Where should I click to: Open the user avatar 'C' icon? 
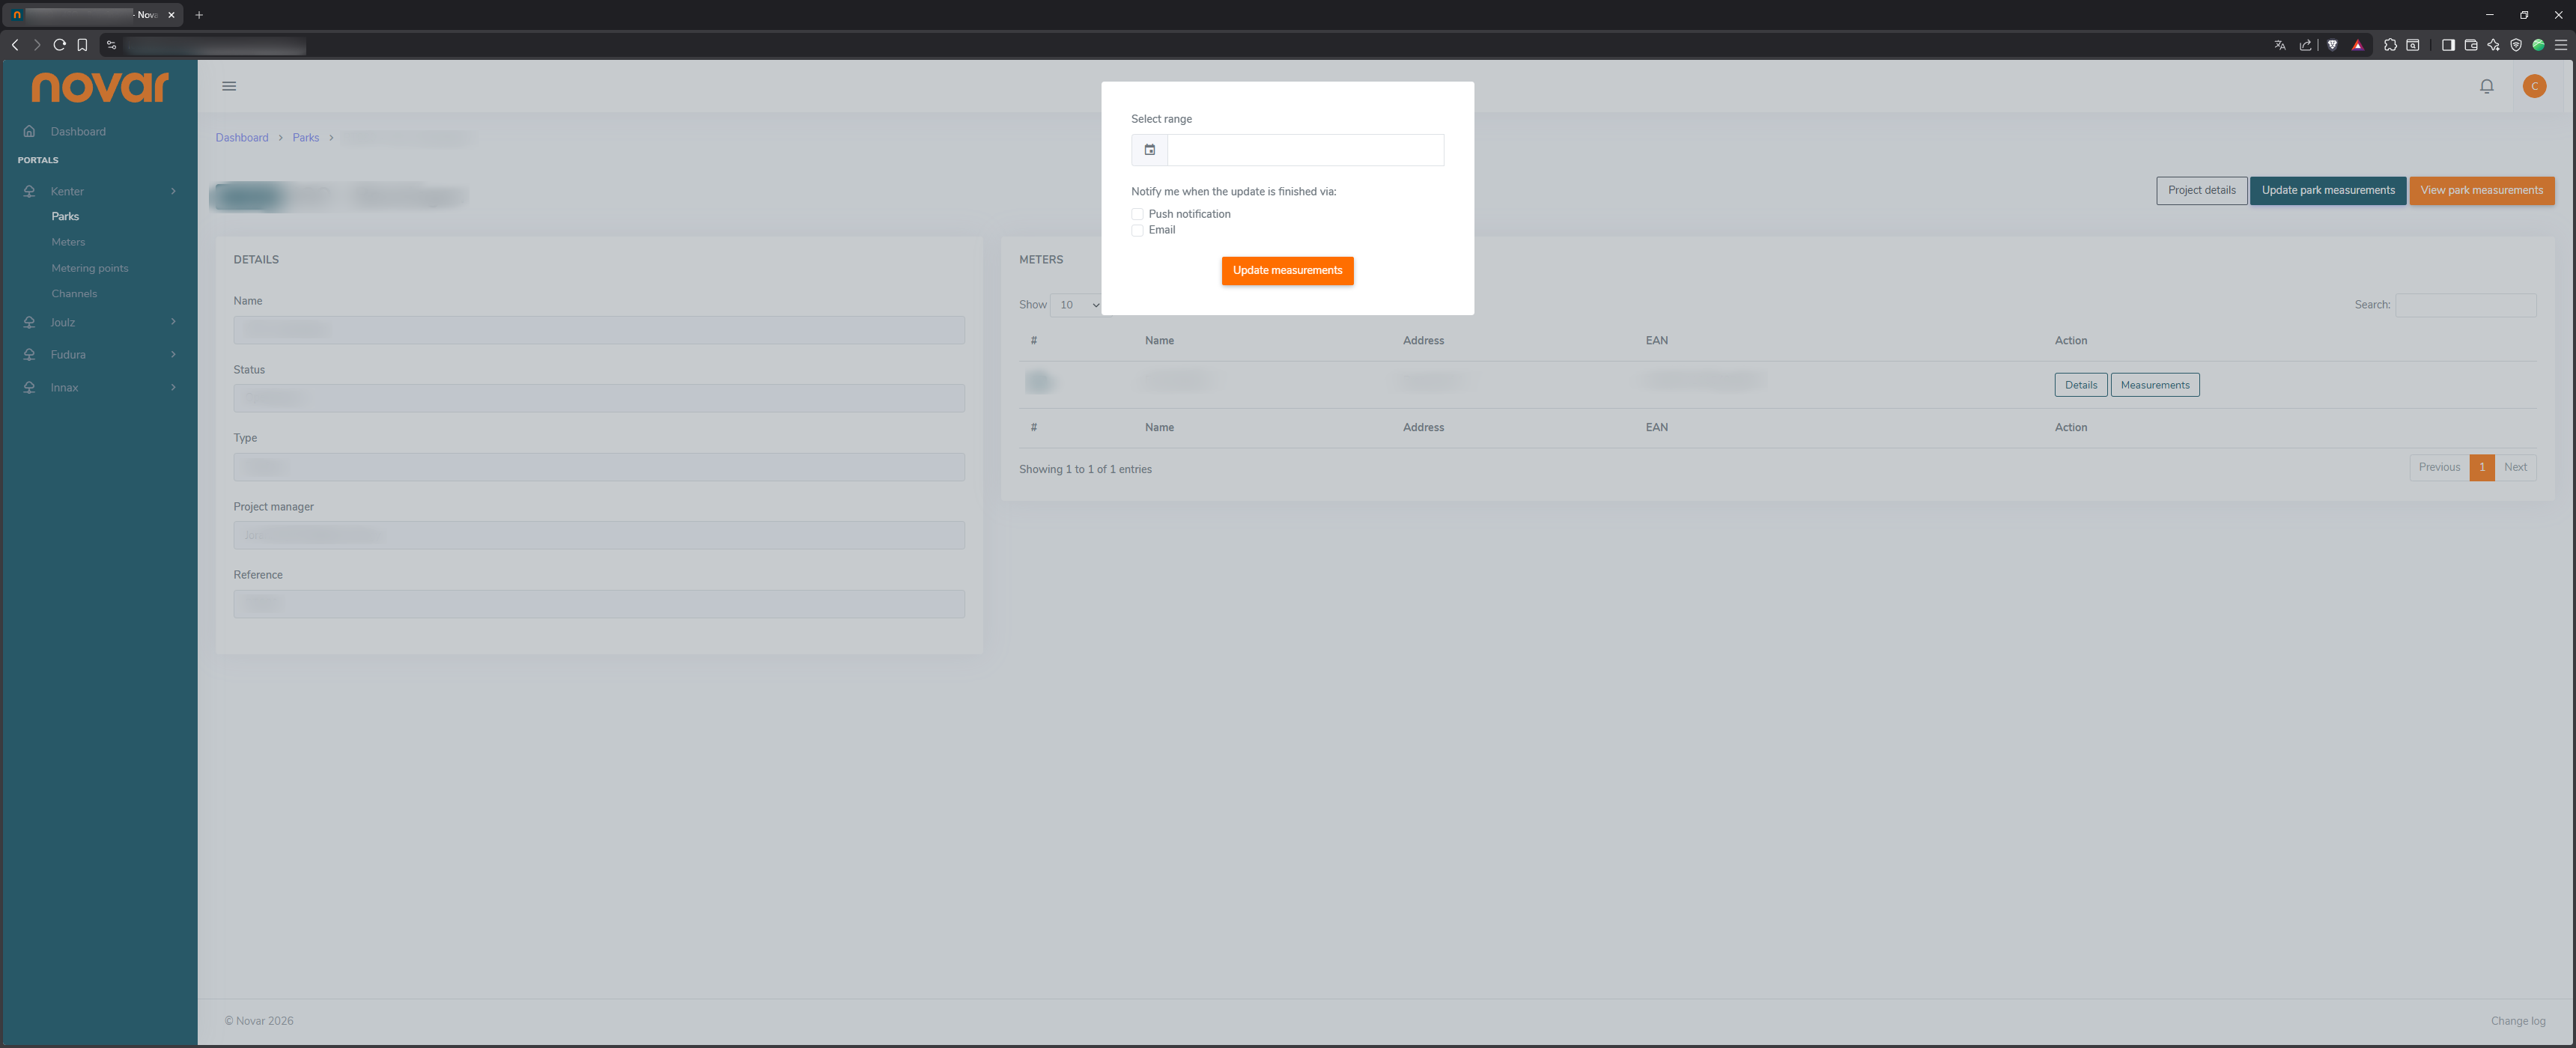pyautogui.click(x=2534, y=86)
